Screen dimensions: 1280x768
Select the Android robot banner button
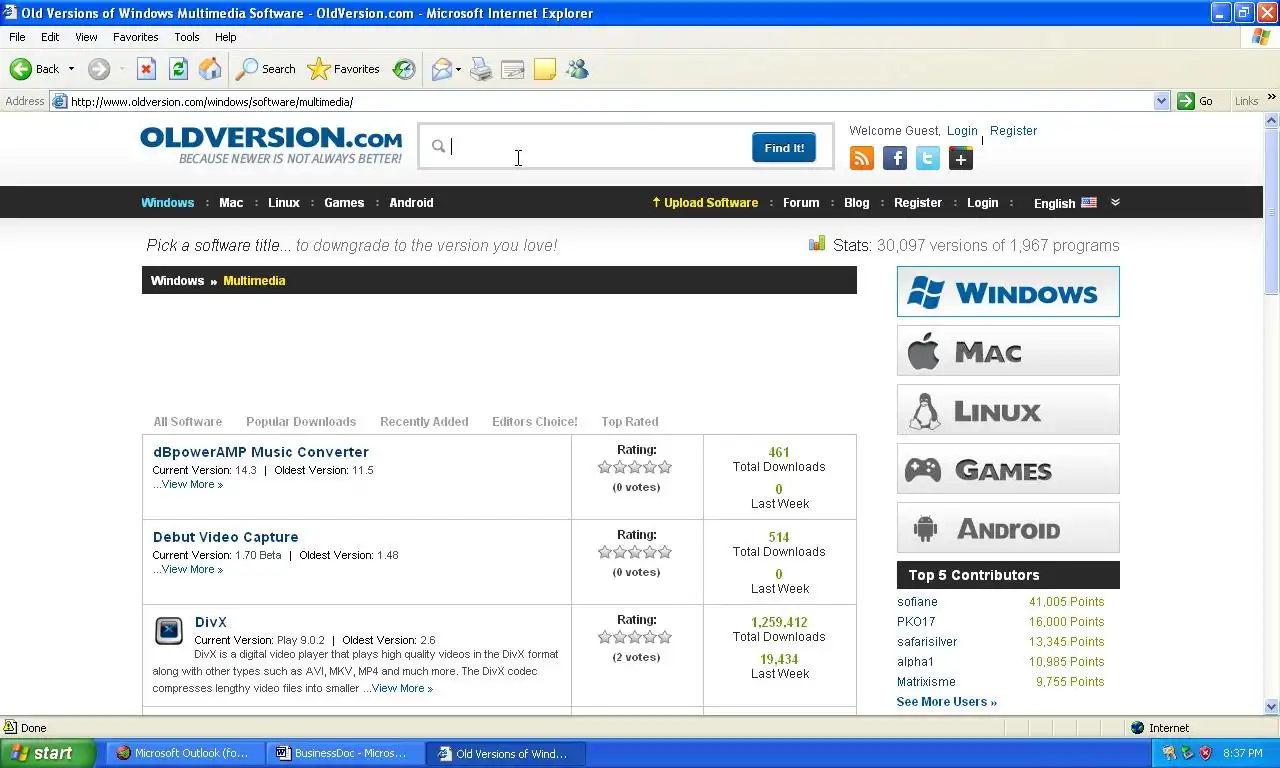click(x=1008, y=528)
